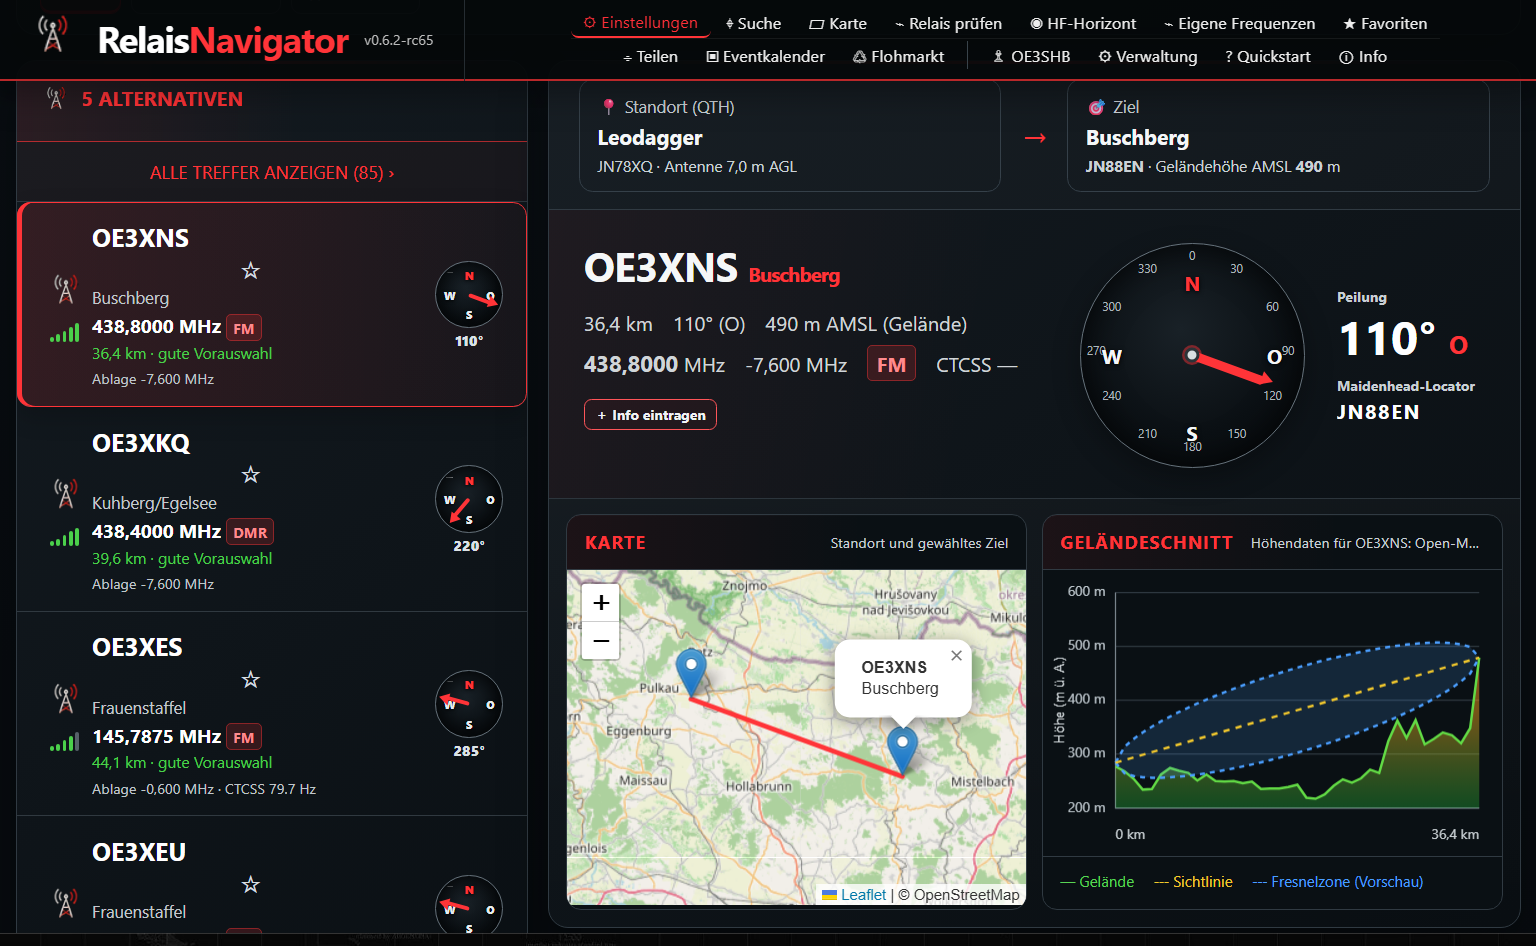Click the red pin icon next to Standort

coord(608,106)
